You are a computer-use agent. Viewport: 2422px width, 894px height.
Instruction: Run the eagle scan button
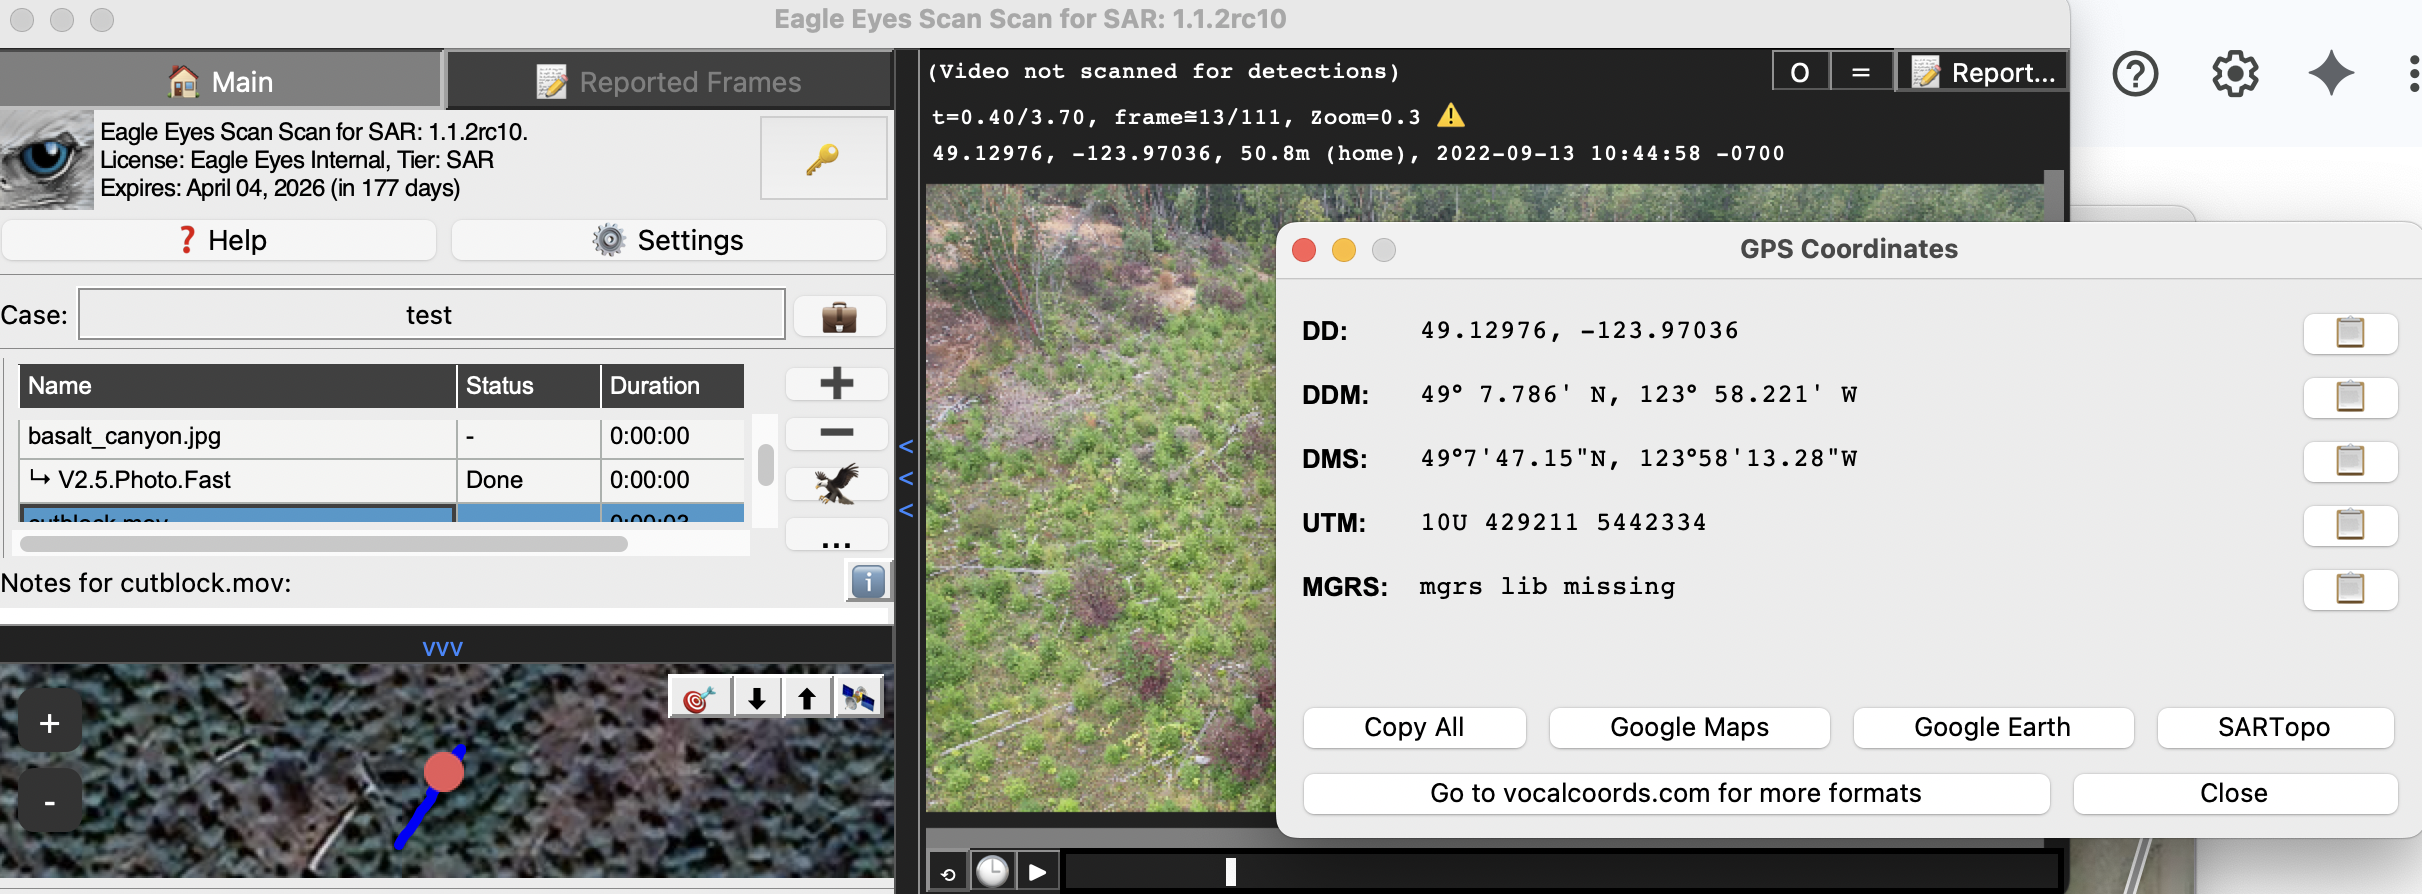tap(836, 484)
